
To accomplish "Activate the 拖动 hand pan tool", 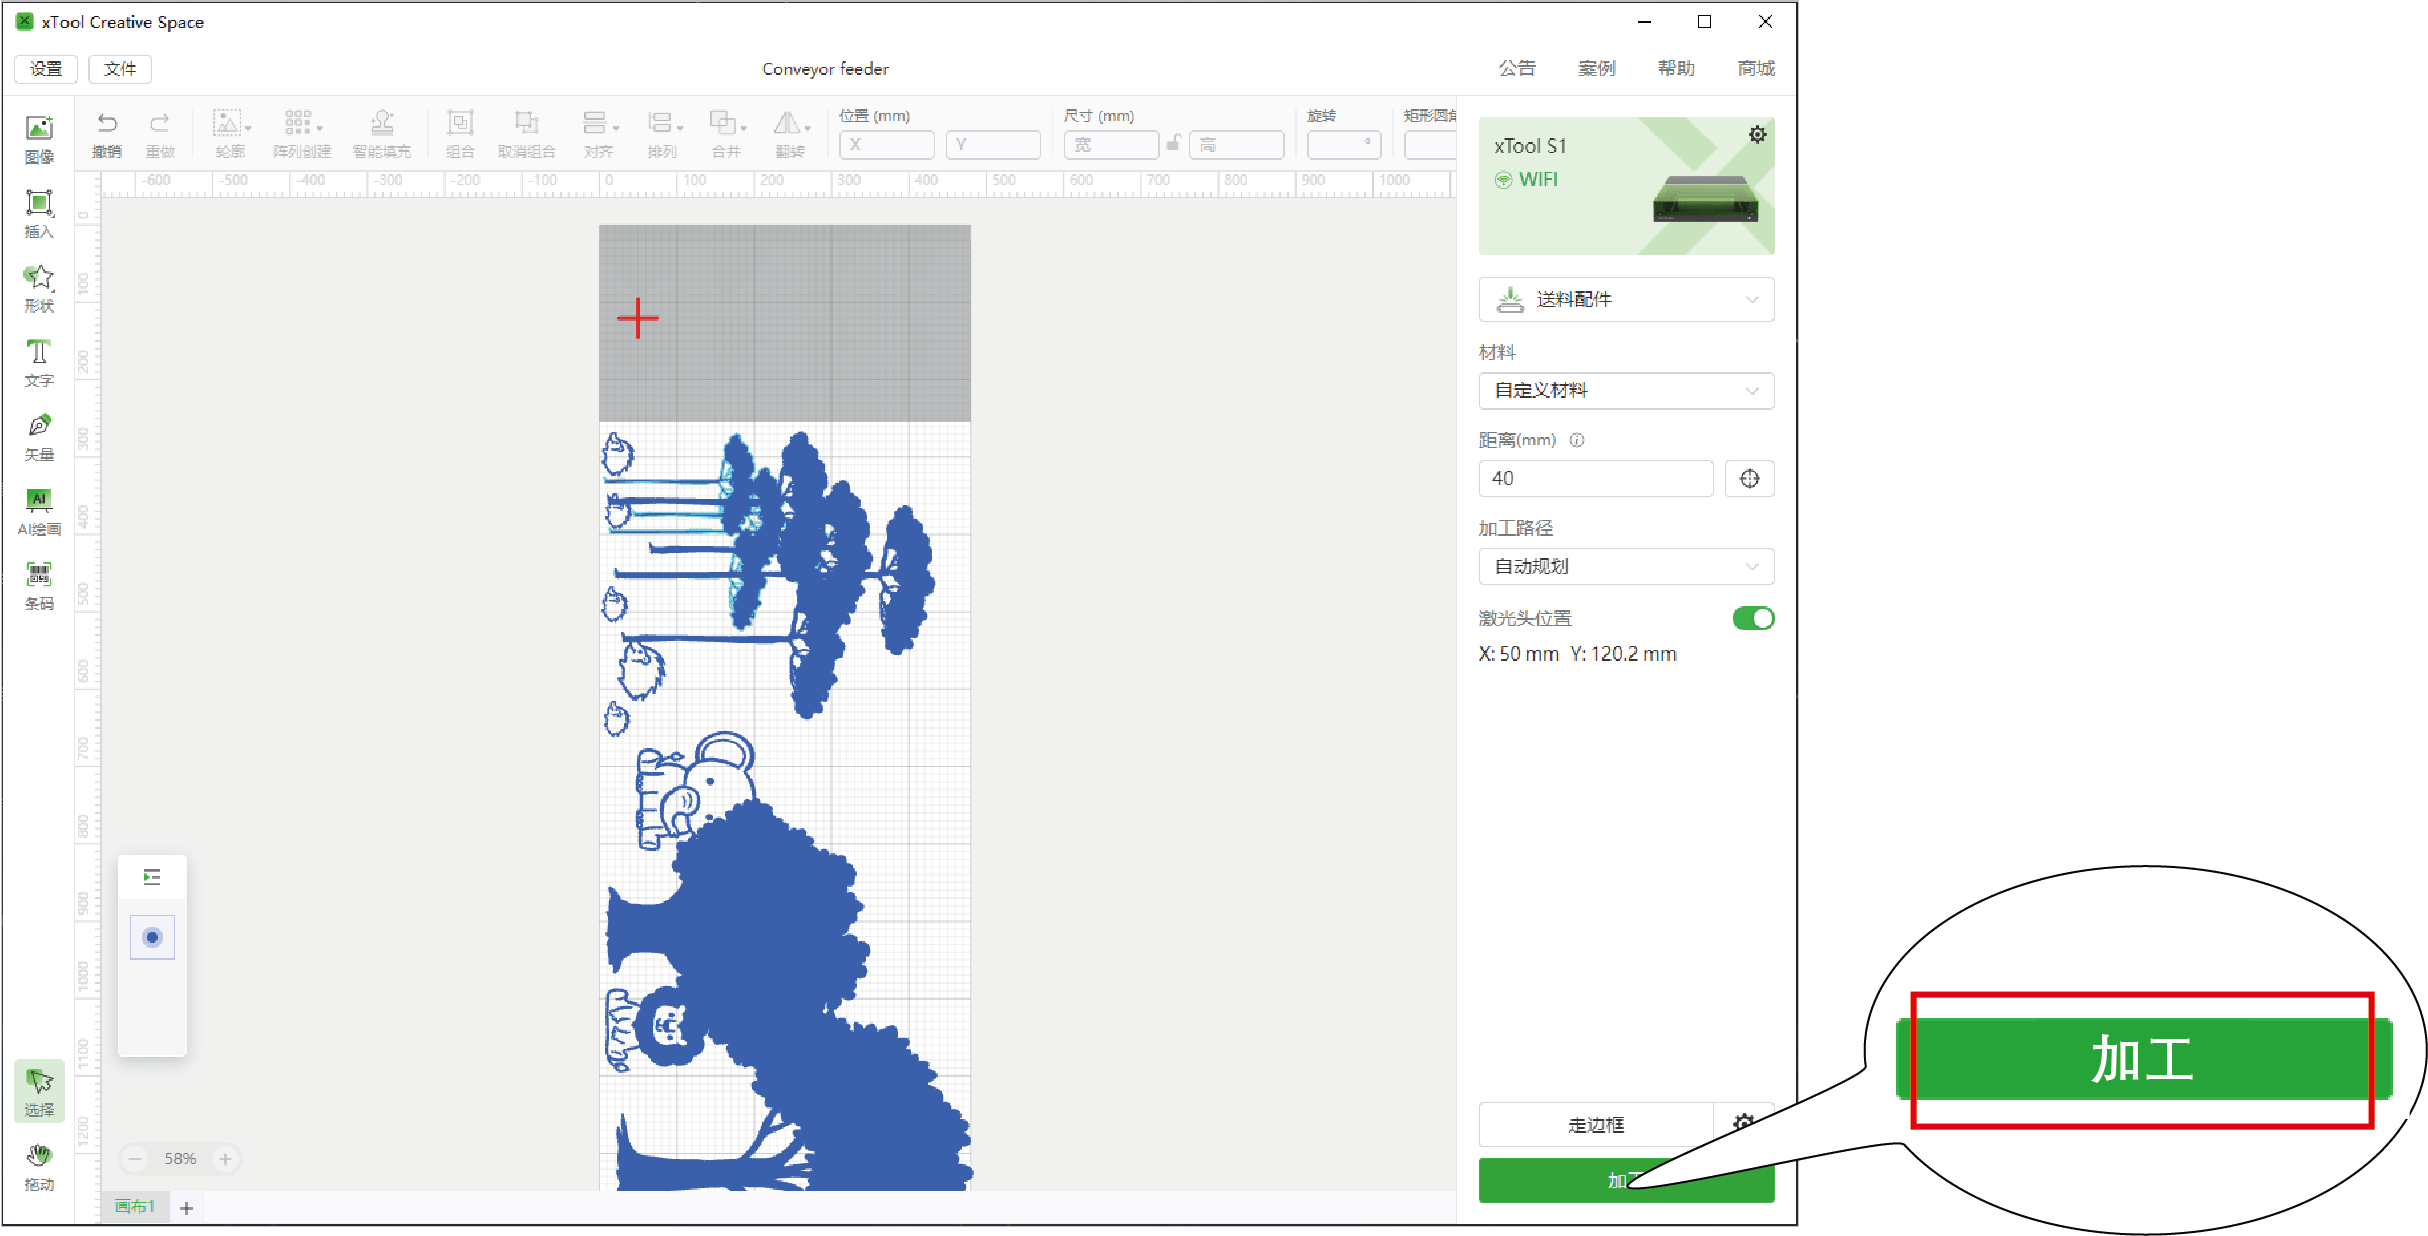I will tap(39, 1167).
